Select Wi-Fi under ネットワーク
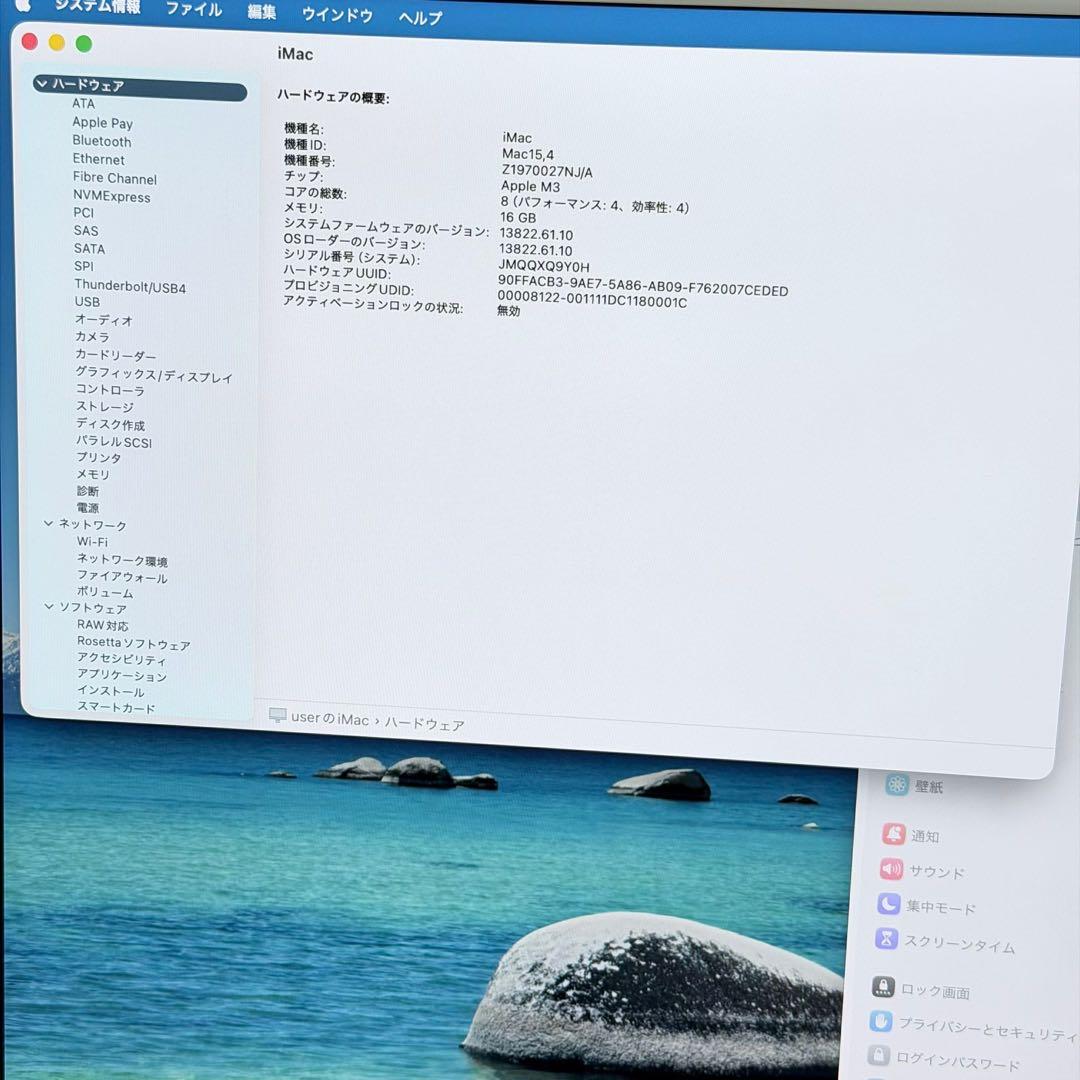This screenshot has width=1080, height=1080. tap(92, 541)
